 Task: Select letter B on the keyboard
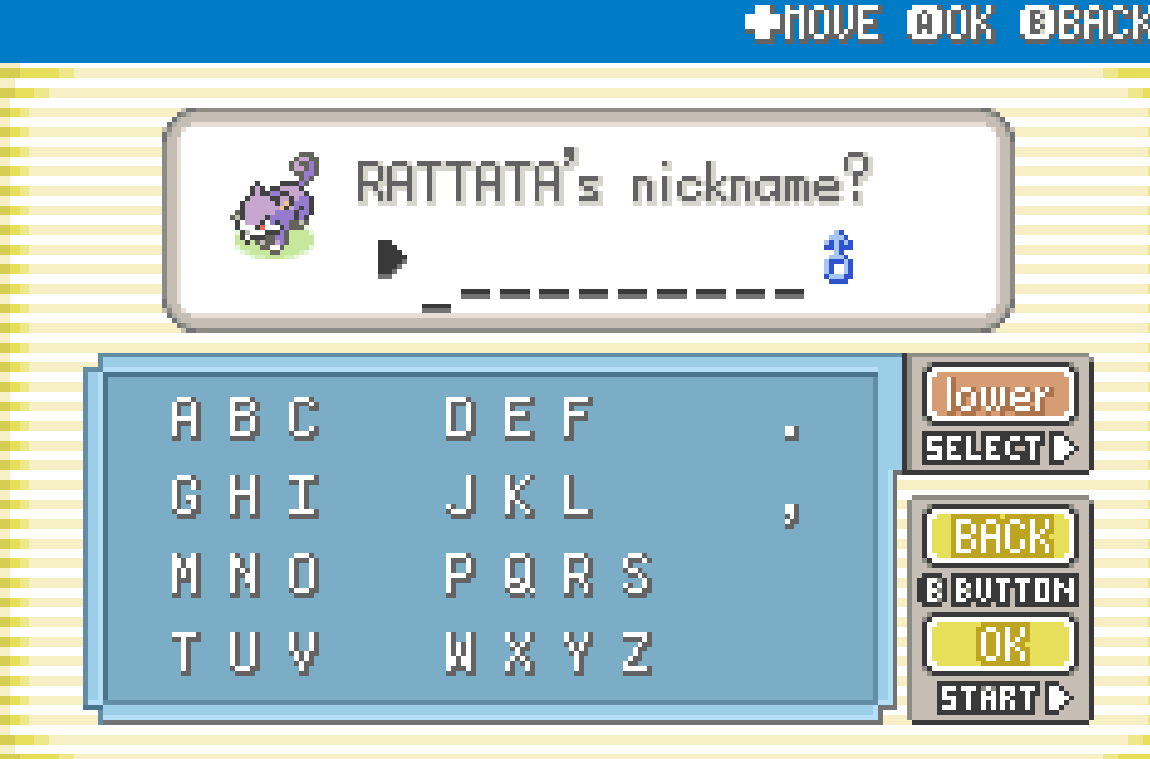(245, 419)
